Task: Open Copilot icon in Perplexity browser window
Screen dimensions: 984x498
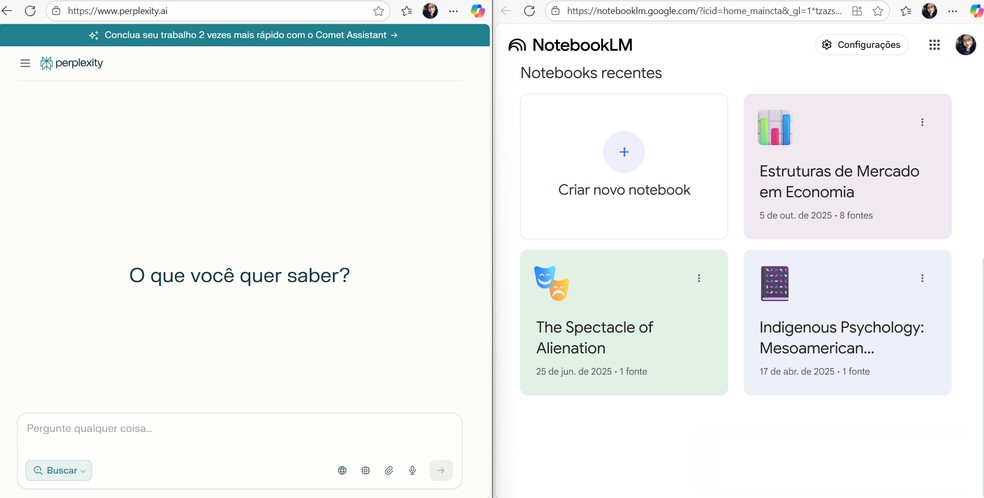Action: [478, 11]
